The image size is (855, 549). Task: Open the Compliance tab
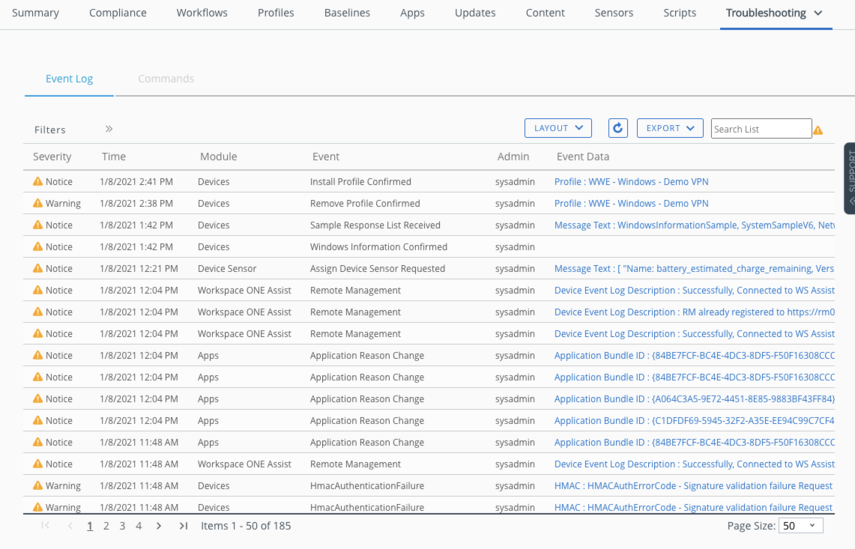[118, 13]
